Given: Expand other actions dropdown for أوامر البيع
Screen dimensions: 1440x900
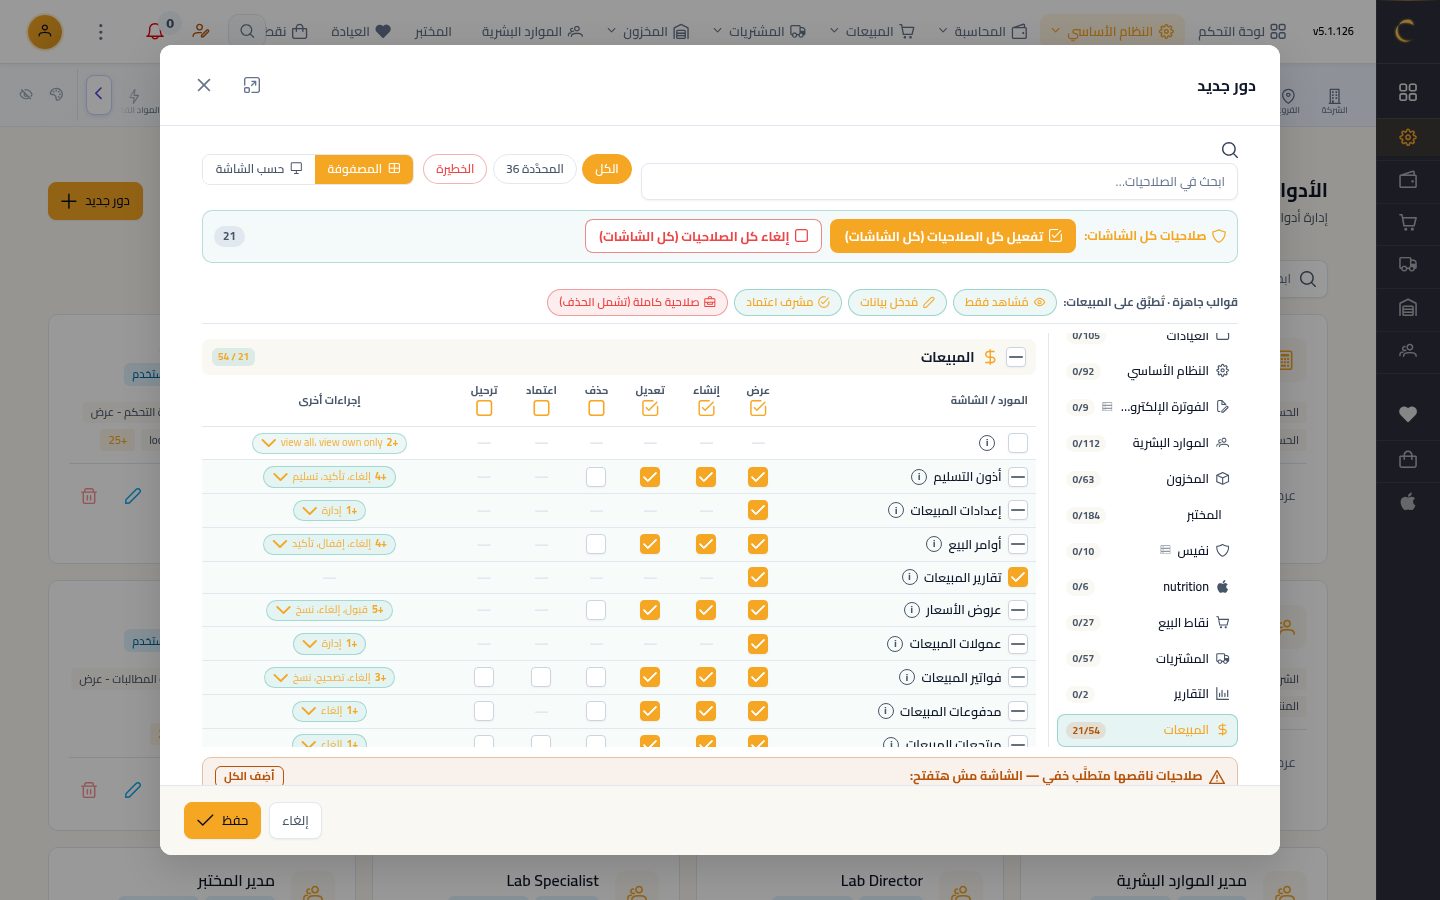Looking at the screenshot, I should coord(329,544).
